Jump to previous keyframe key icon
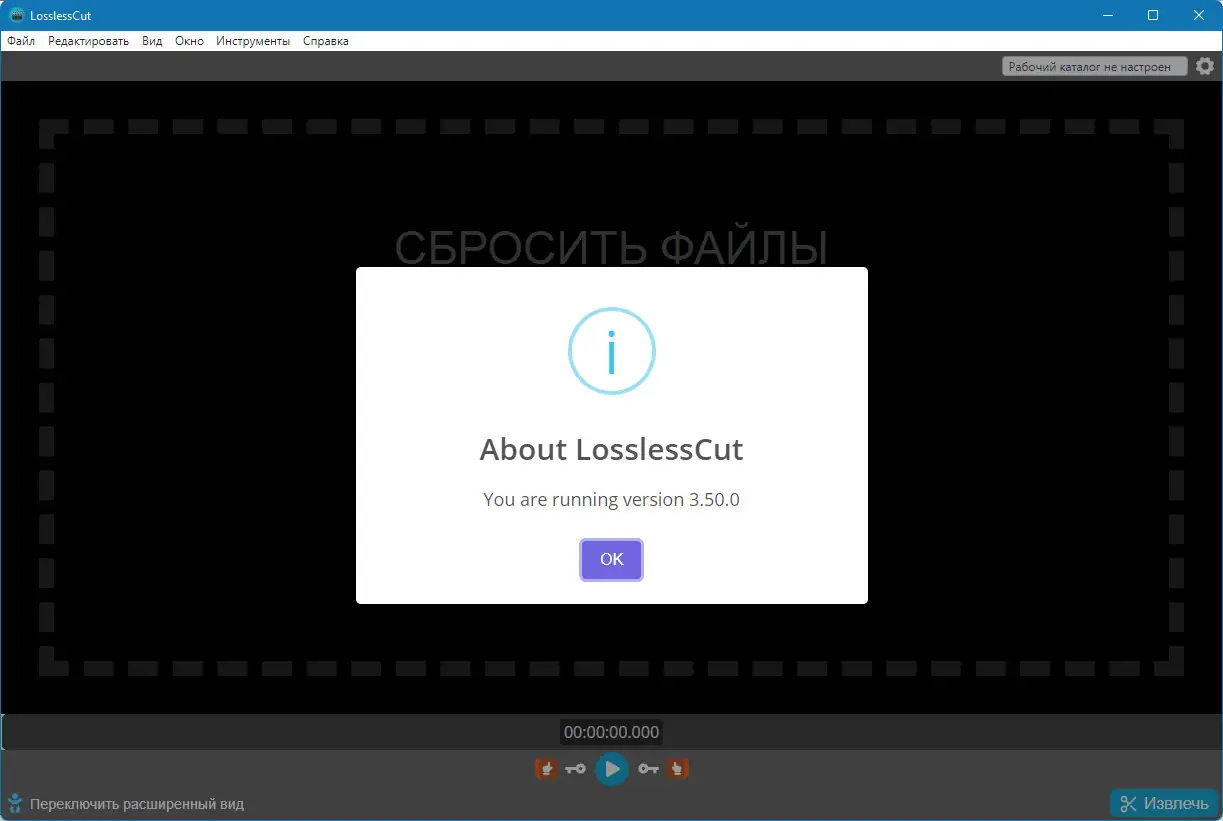The width and height of the screenshot is (1223, 821). [575, 768]
